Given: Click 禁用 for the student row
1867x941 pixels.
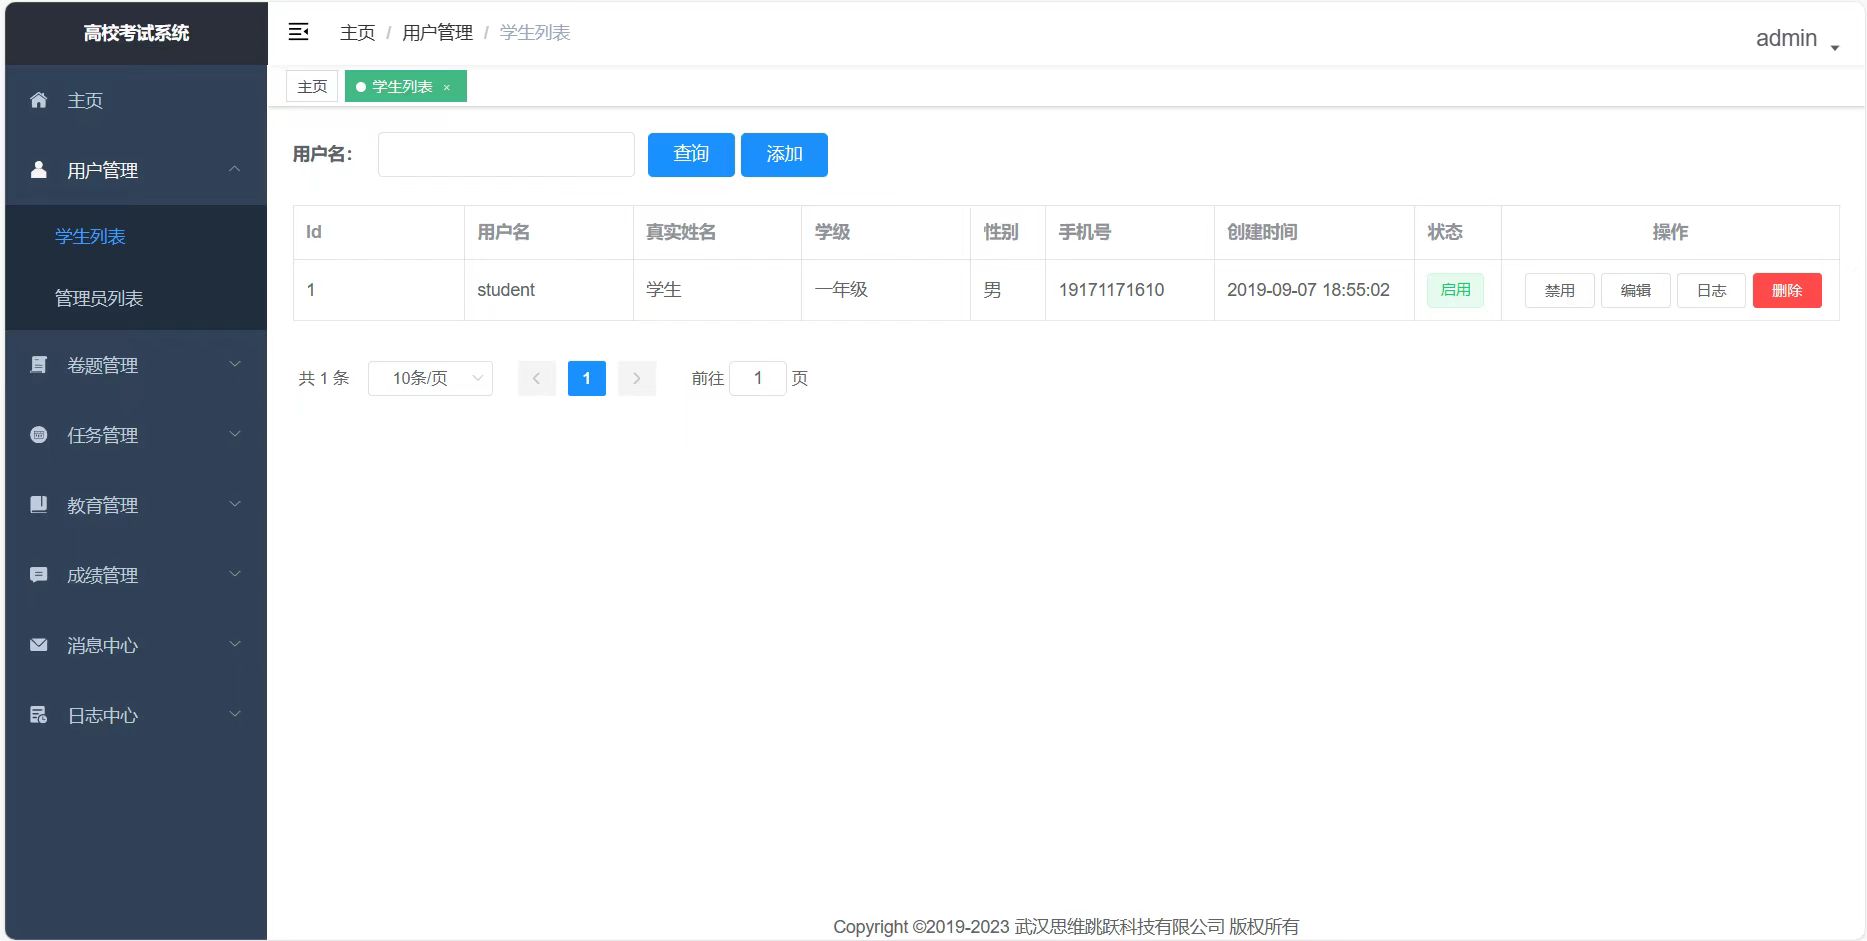Looking at the screenshot, I should [x=1559, y=290].
